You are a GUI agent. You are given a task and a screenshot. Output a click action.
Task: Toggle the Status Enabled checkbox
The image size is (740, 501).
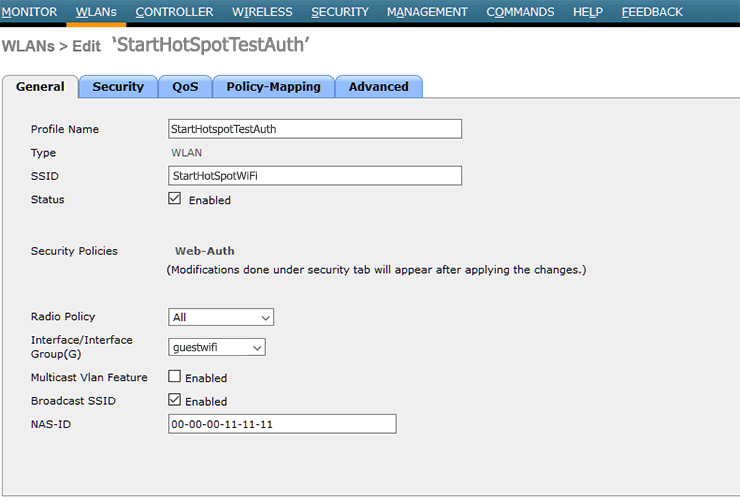[175, 199]
